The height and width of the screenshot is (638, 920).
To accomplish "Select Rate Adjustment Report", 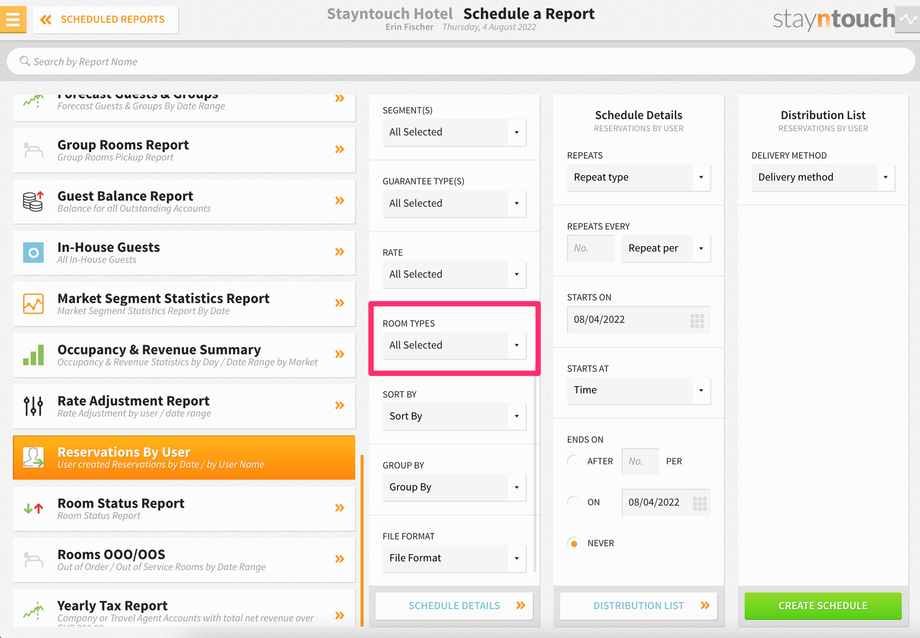I will (184, 406).
